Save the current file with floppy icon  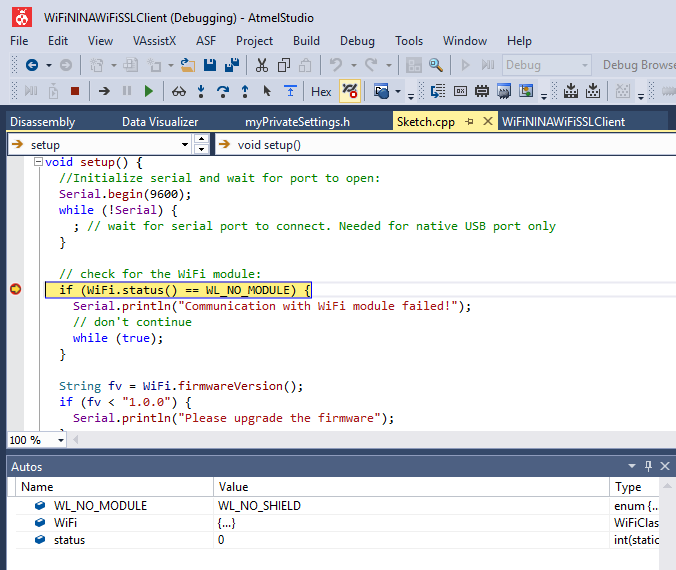(210, 65)
